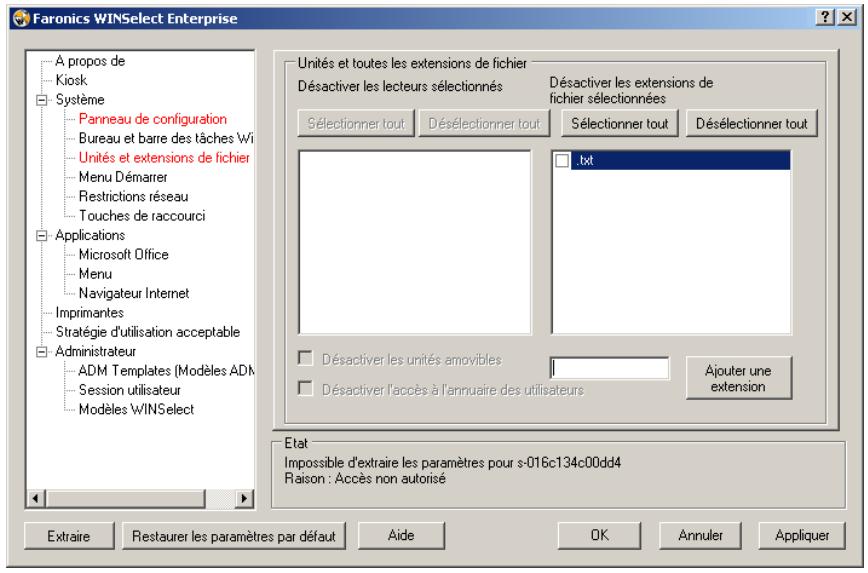Click the question mark help button in title bar
This screenshot has height=573, width=868.
coord(825,17)
